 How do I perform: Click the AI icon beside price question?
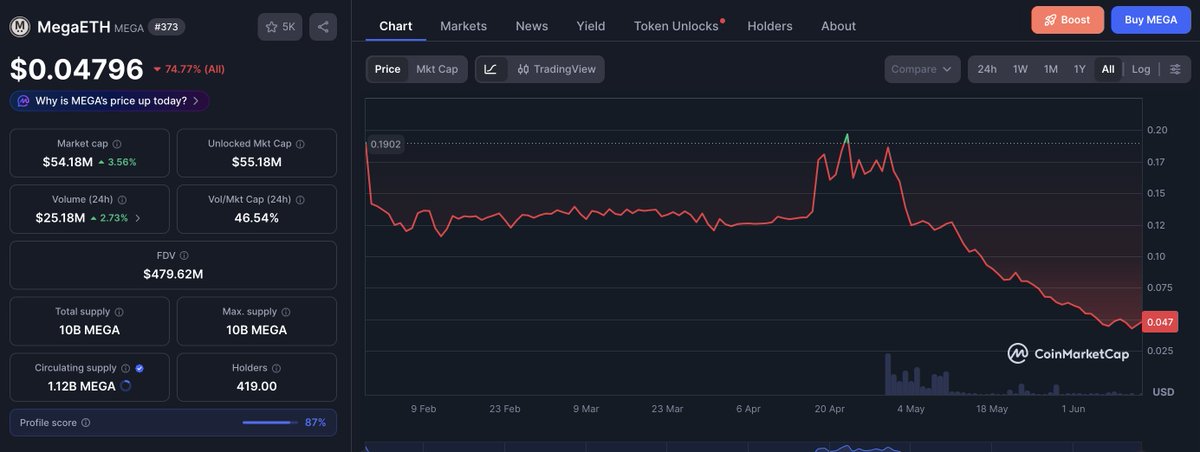[x=23, y=101]
